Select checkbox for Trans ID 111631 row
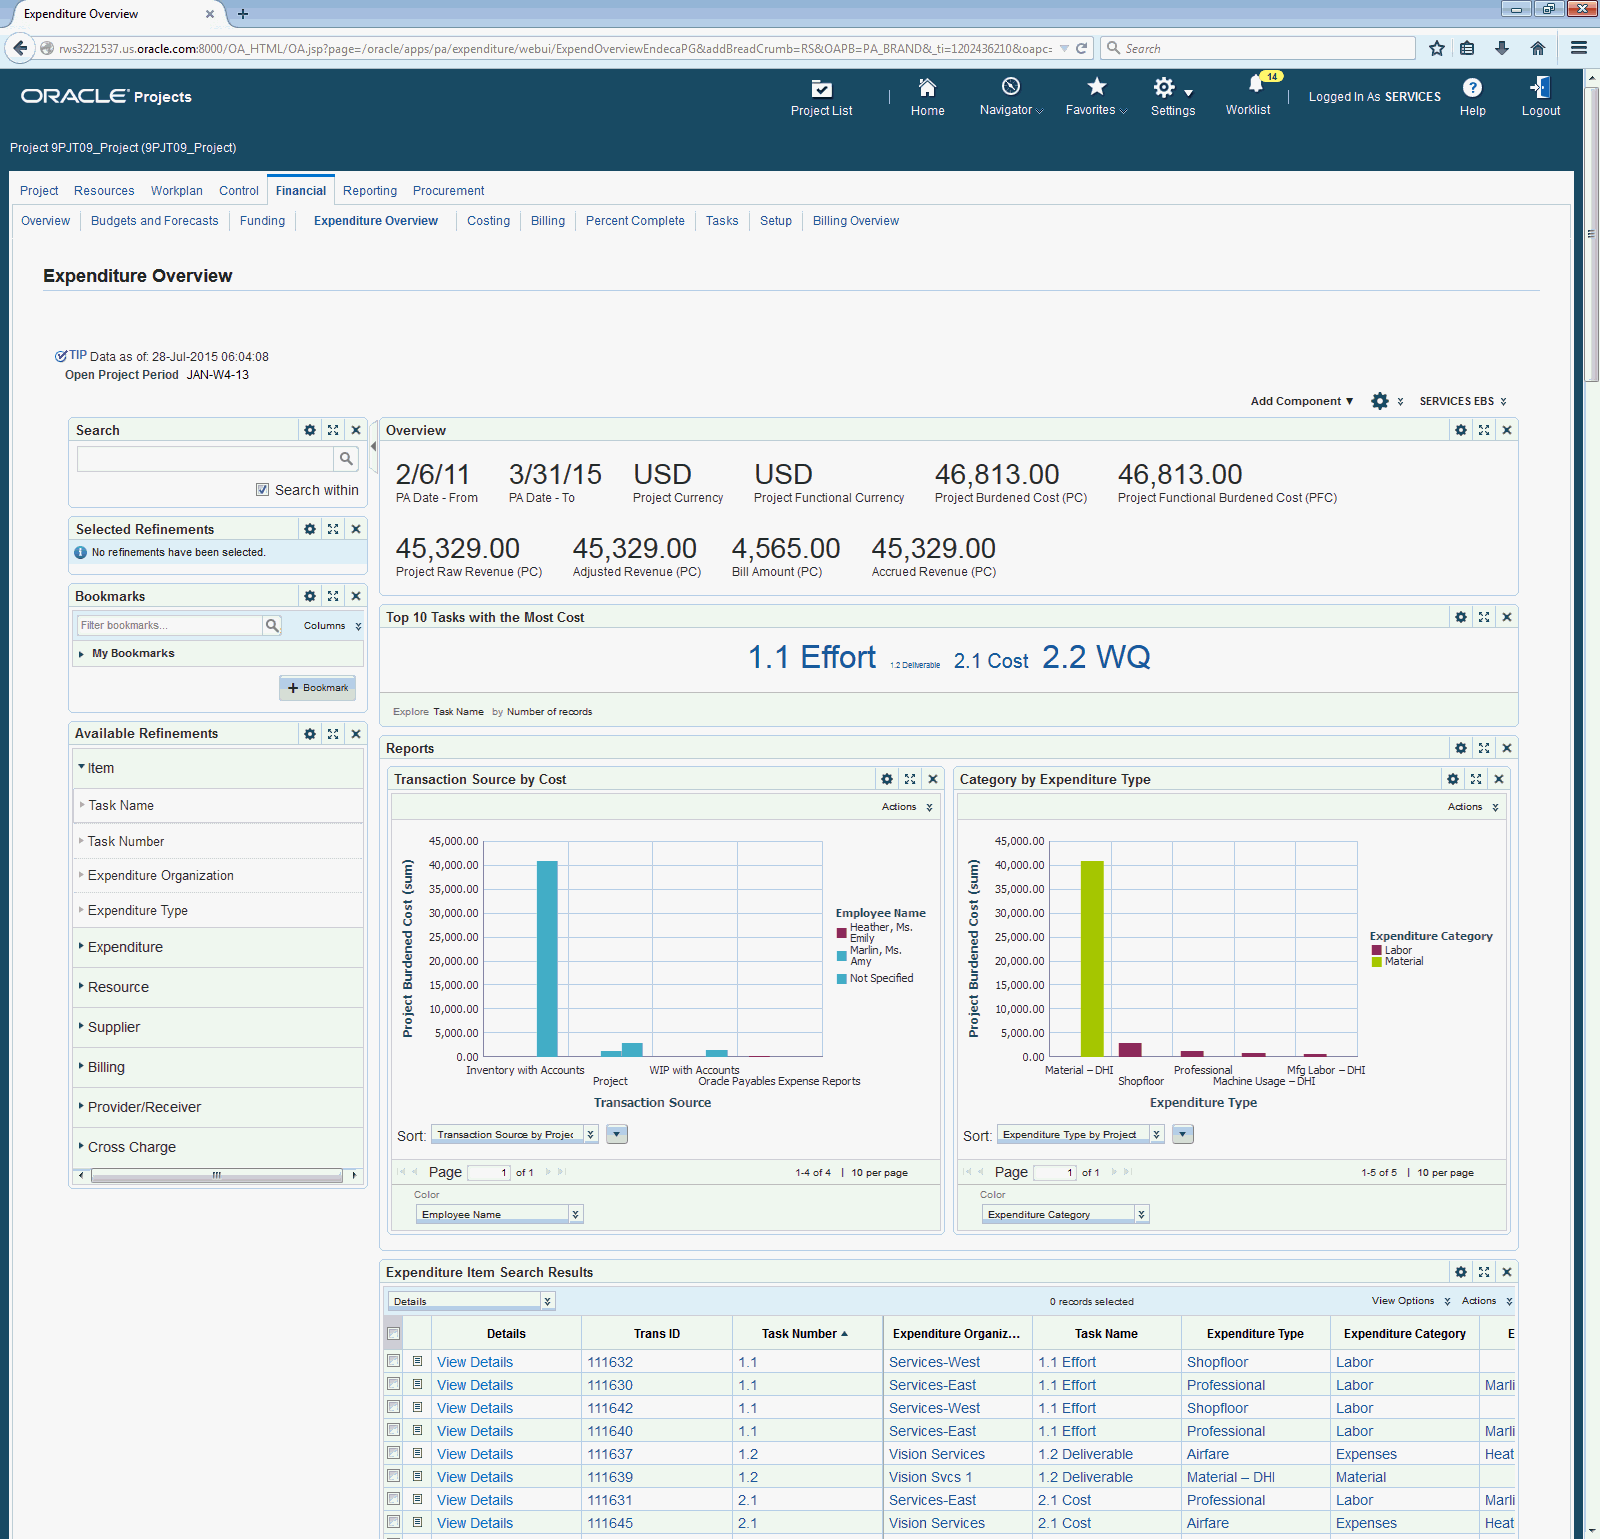The width and height of the screenshot is (1600, 1539). tap(394, 1499)
